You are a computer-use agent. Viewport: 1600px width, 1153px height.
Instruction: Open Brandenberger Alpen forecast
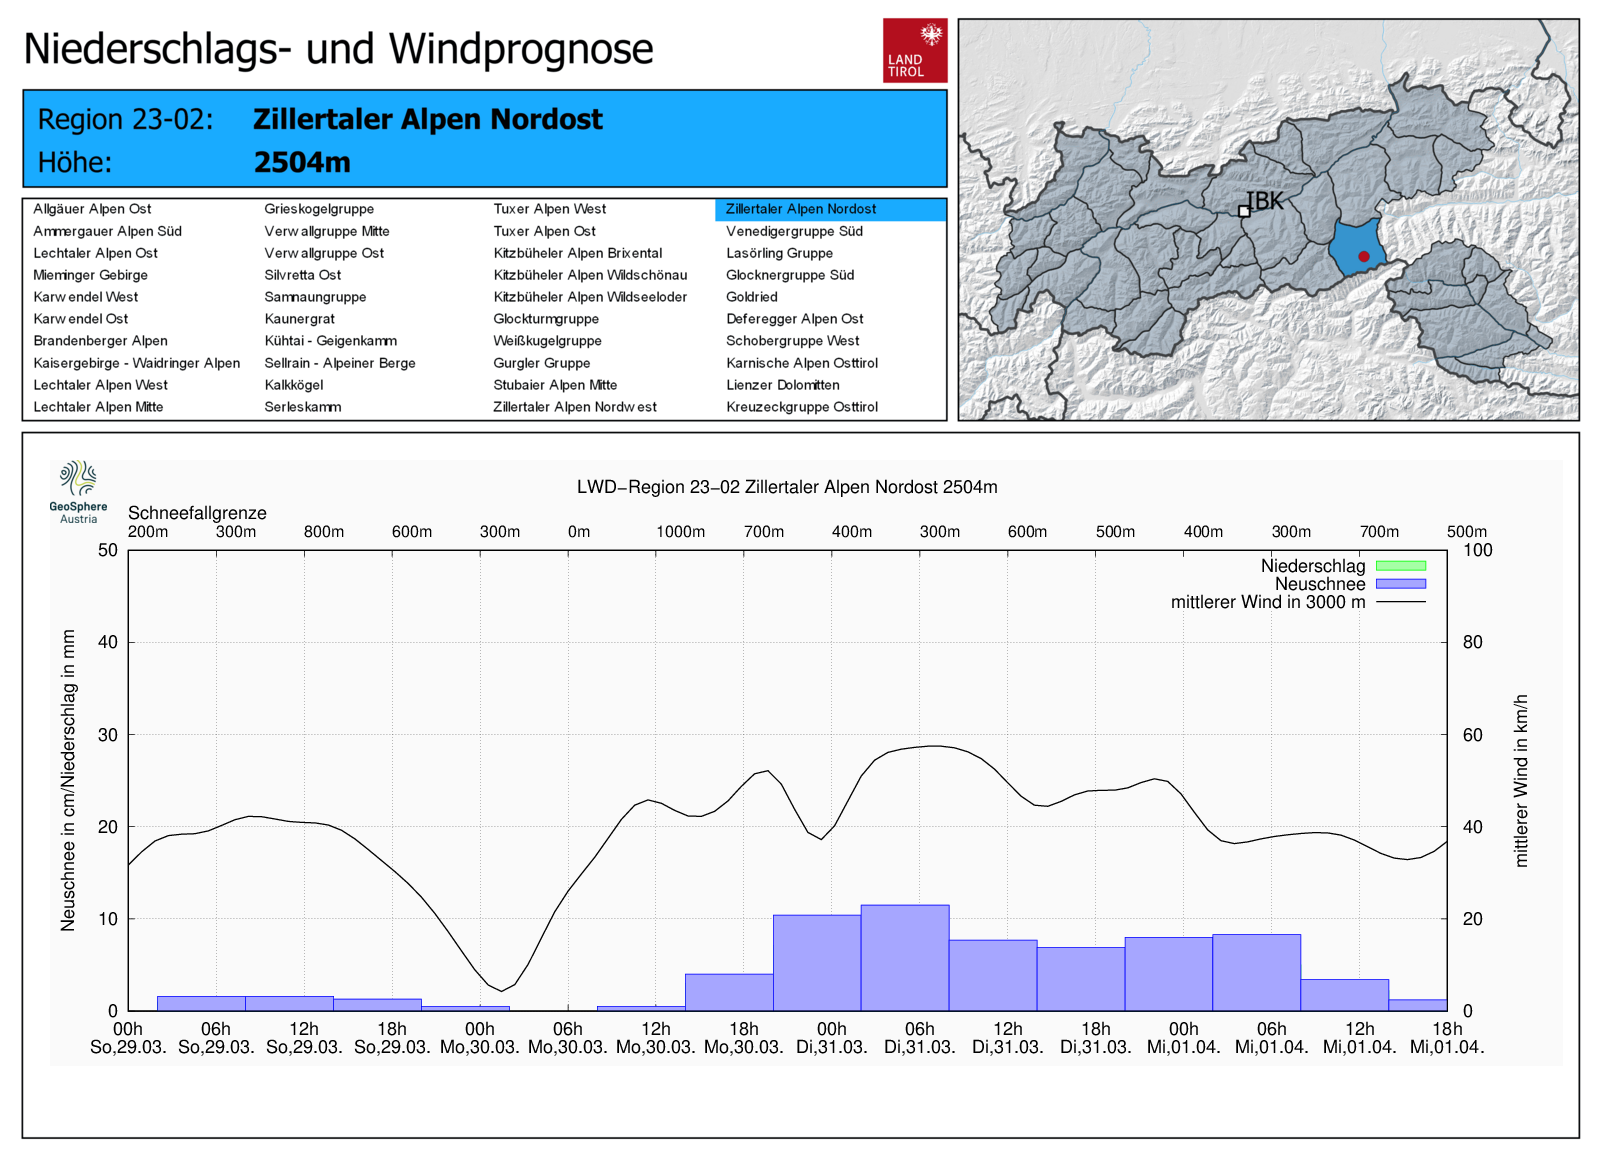tap(100, 341)
